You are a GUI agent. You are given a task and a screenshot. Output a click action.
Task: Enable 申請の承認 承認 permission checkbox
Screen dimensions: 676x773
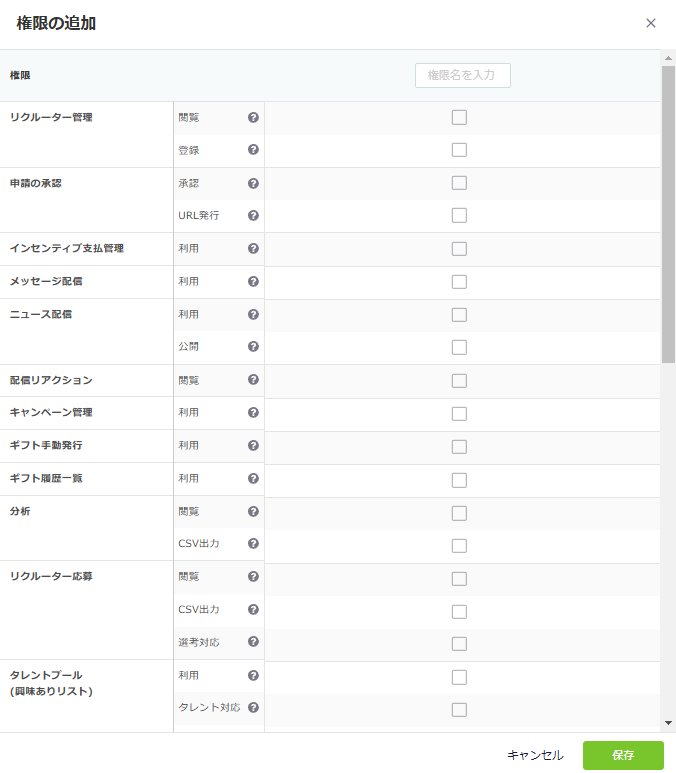click(x=459, y=183)
